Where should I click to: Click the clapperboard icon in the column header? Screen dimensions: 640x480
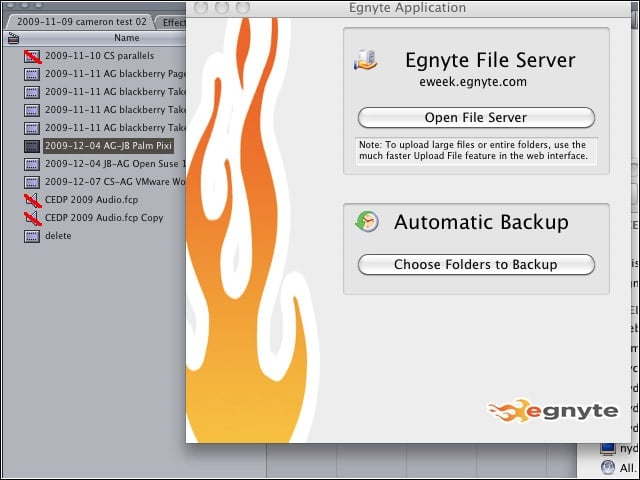click(13, 38)
